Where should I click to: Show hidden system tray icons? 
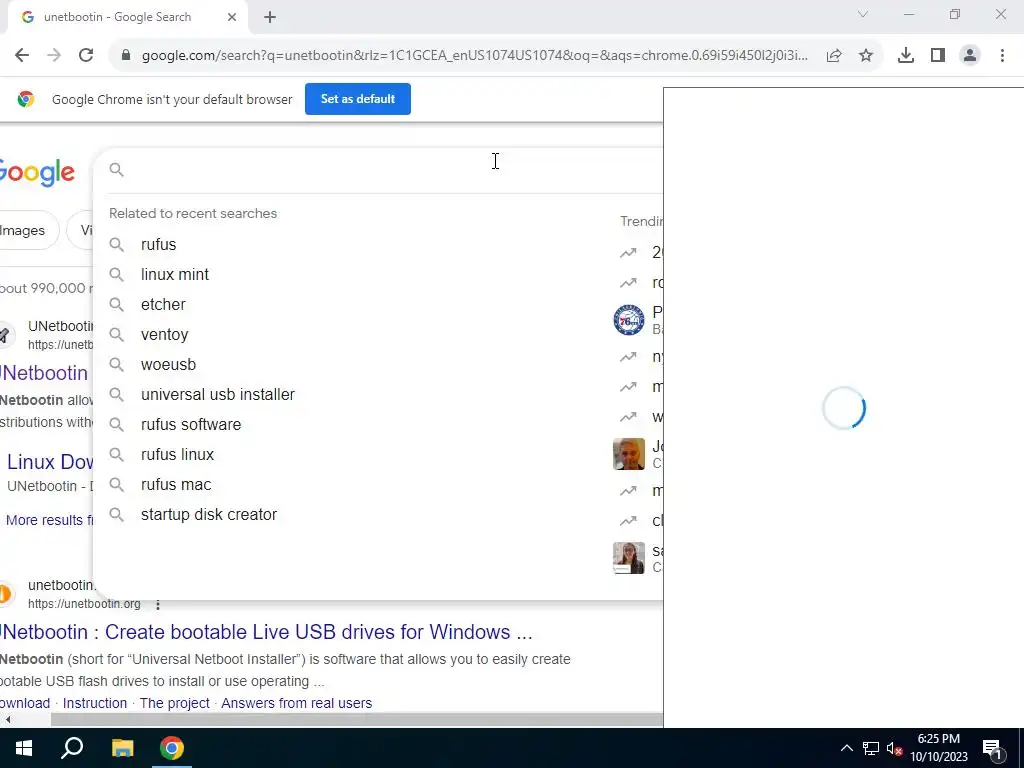click(846, 748)
